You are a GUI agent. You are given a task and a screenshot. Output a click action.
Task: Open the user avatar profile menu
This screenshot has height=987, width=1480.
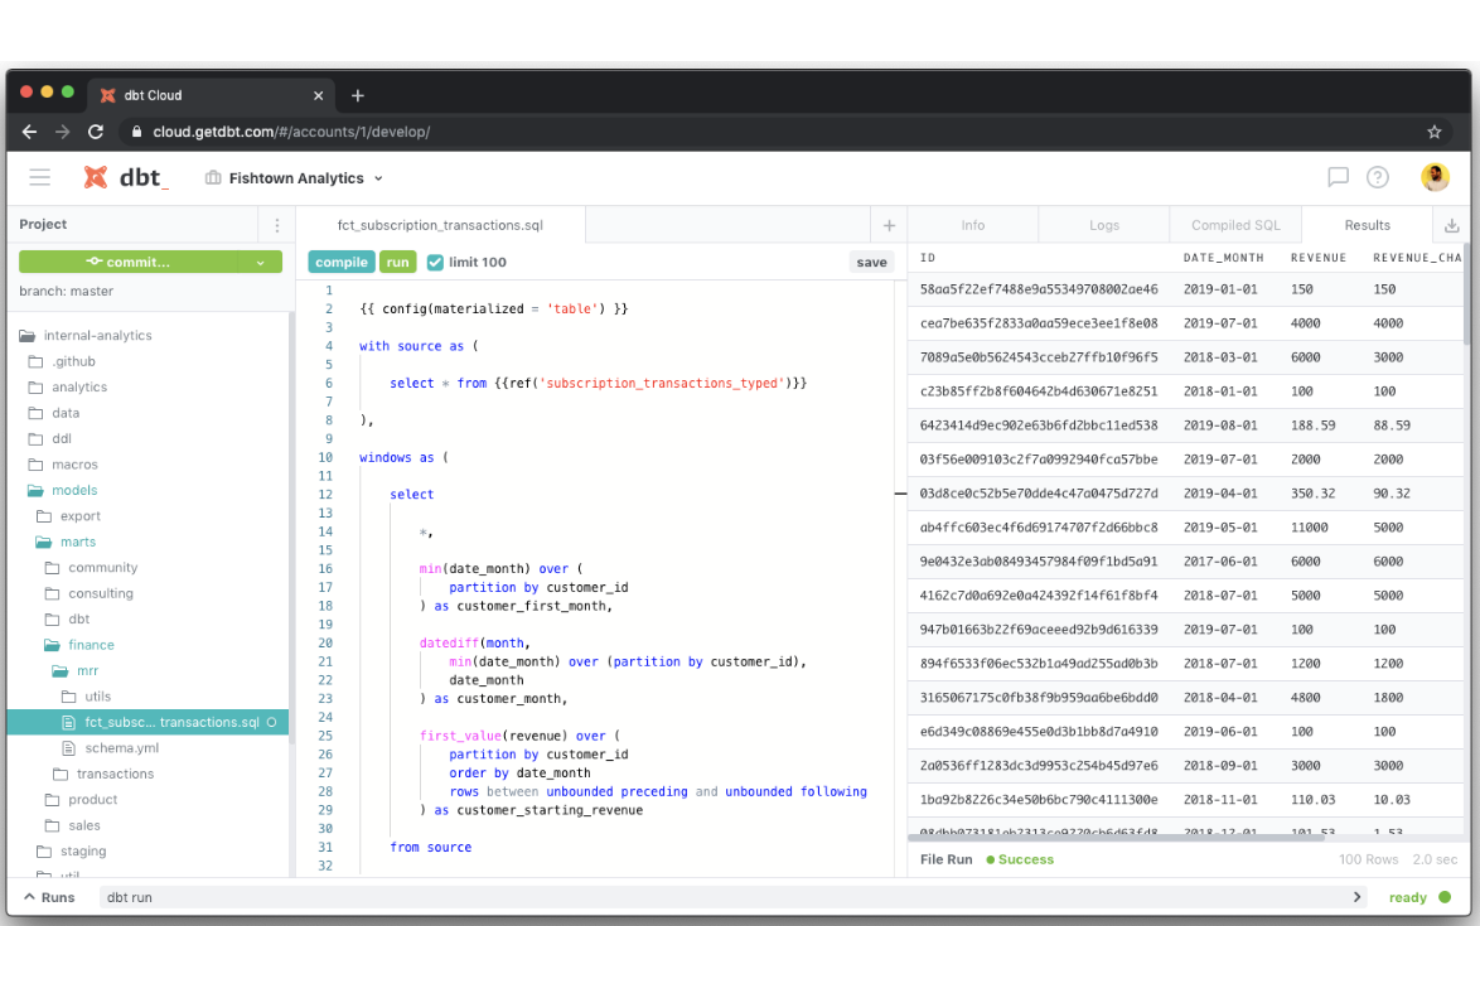click(x=1435, y=177)
